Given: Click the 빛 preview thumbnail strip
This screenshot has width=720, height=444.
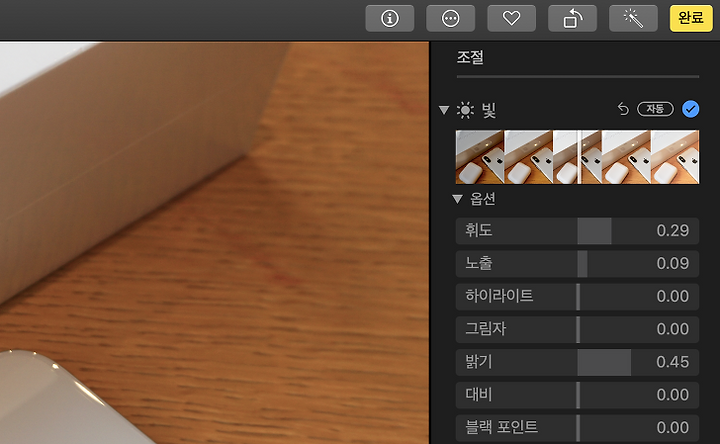Looking at the screenshot, I should [577, 157].
